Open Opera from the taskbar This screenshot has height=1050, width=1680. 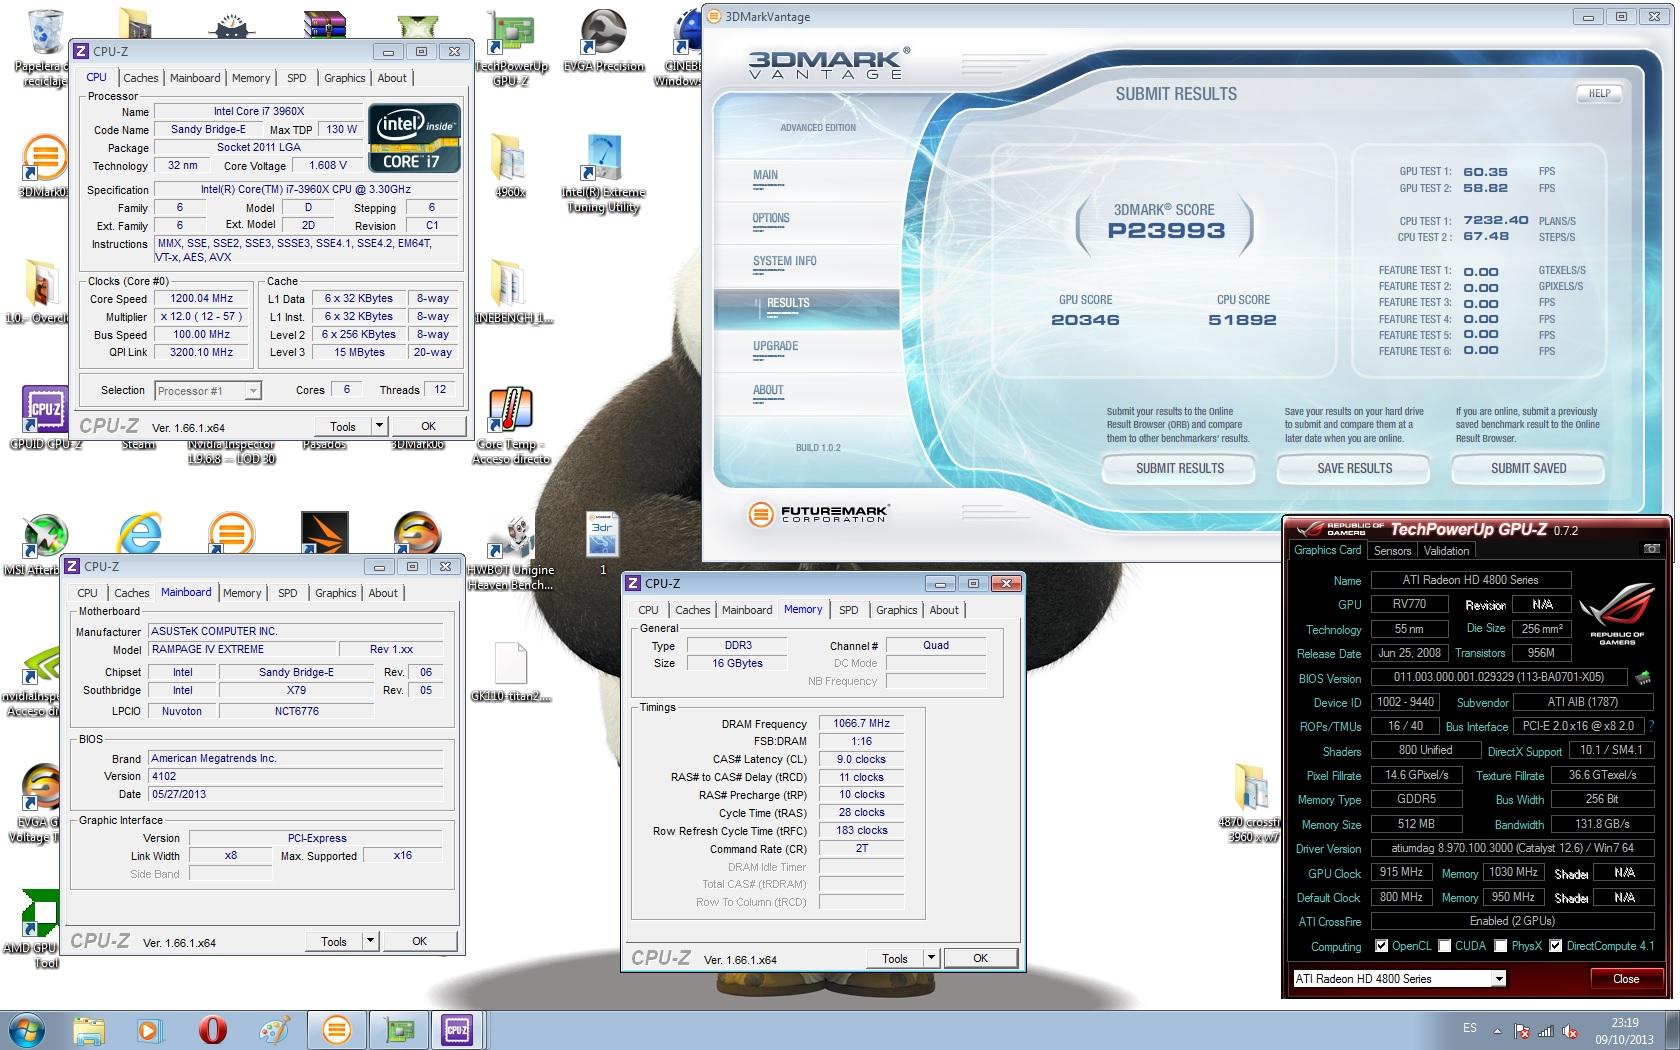[212, 1030]
